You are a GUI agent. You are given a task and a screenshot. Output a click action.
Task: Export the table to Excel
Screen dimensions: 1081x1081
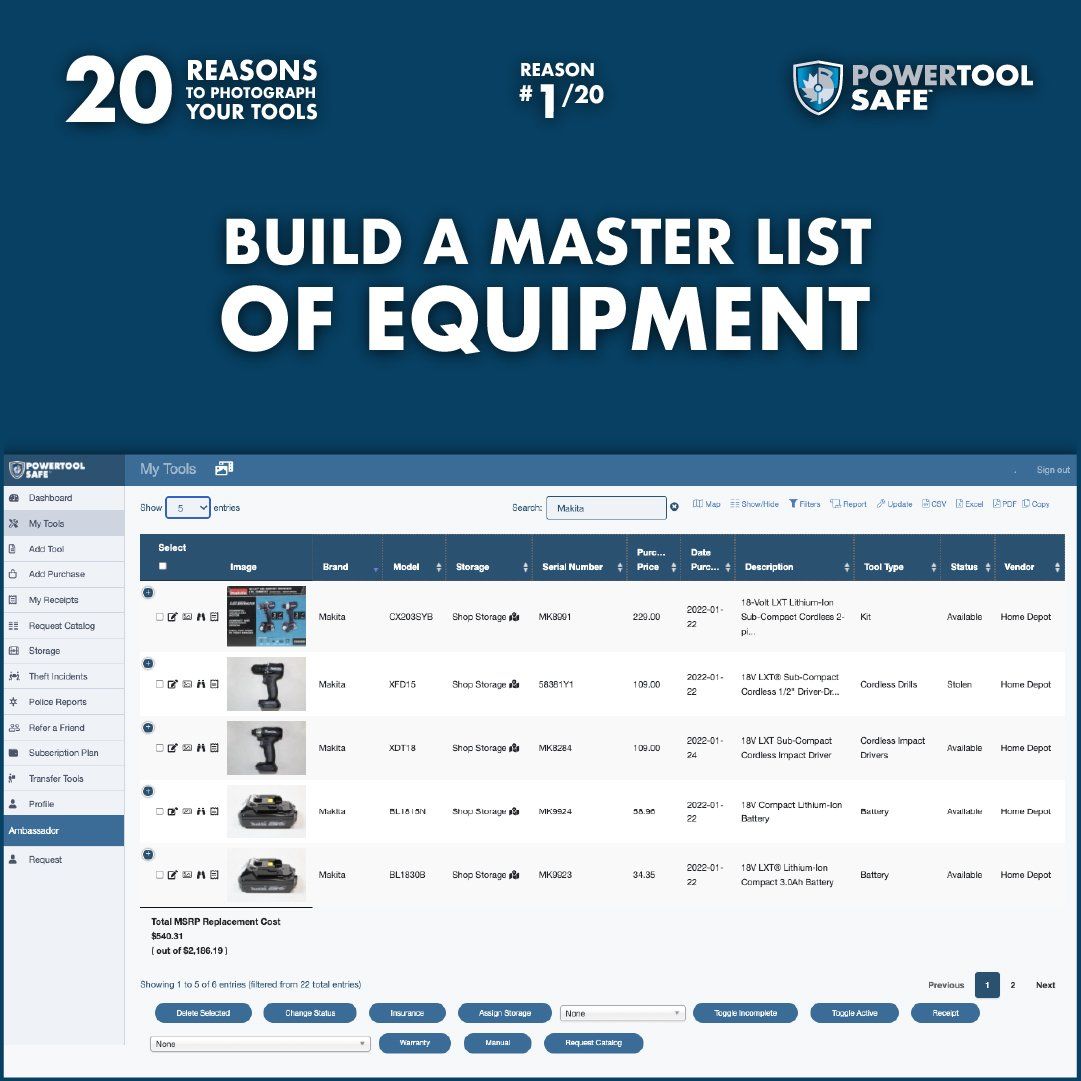[969, 504]
